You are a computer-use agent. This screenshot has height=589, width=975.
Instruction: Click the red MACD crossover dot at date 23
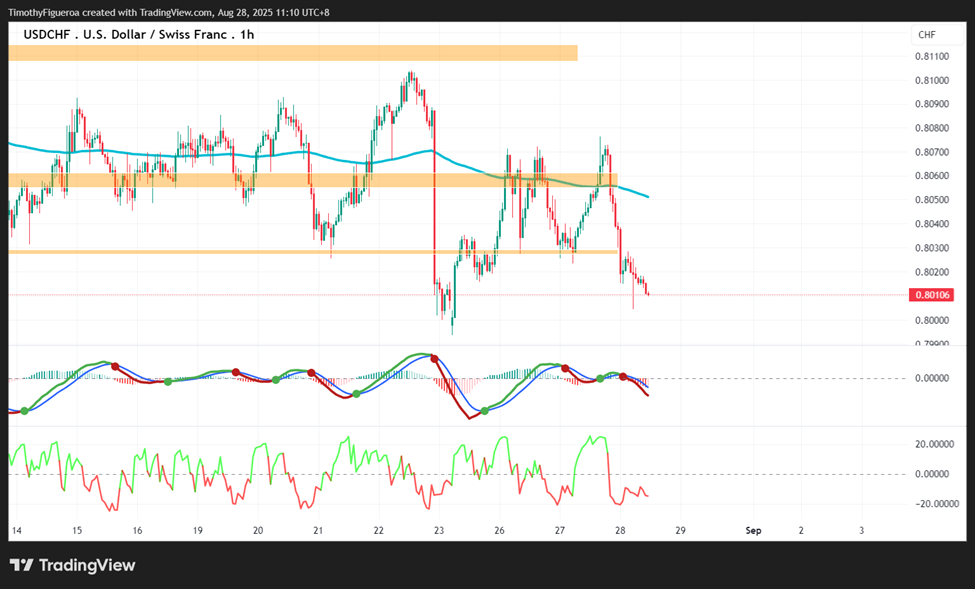[435, 359]
